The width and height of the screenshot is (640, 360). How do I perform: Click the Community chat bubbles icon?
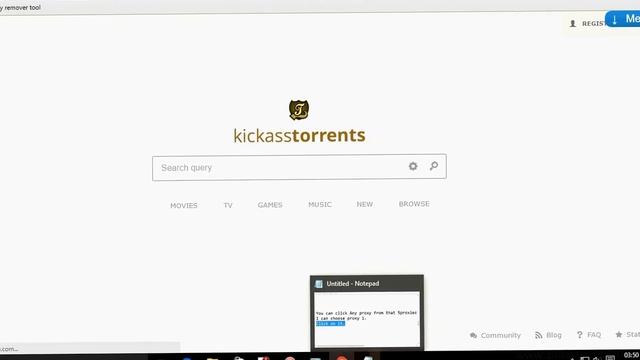[473, 336]
